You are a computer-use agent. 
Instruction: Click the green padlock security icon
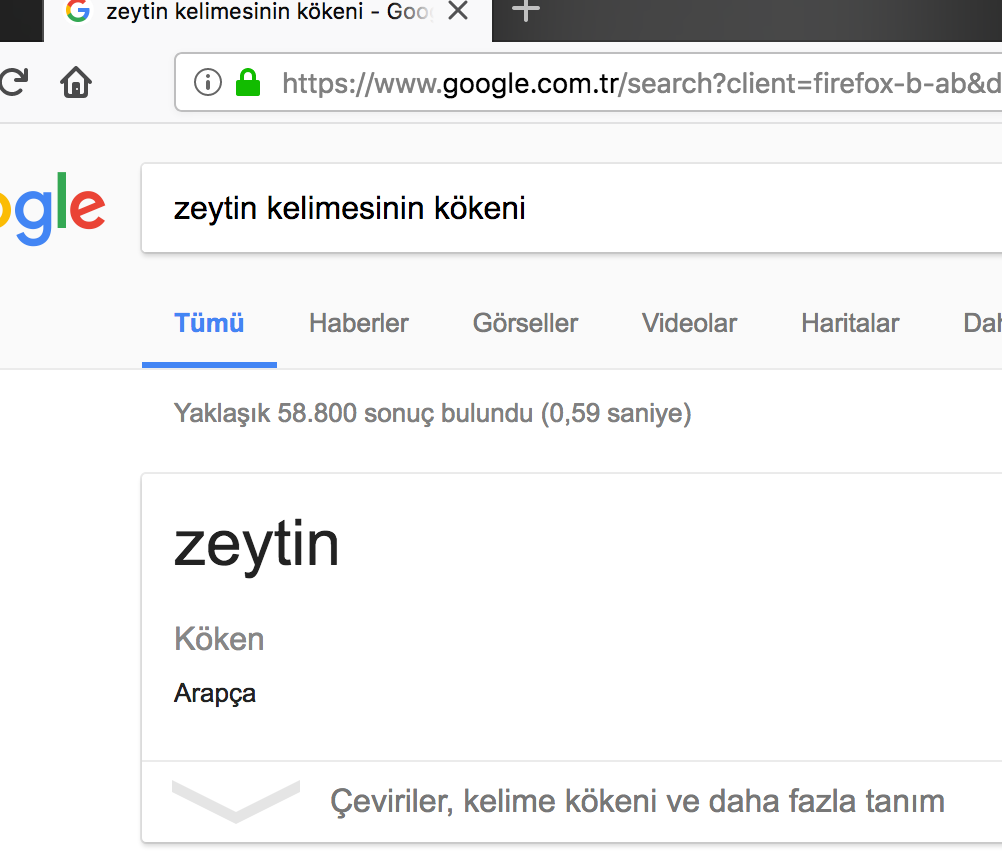(248, 82)
